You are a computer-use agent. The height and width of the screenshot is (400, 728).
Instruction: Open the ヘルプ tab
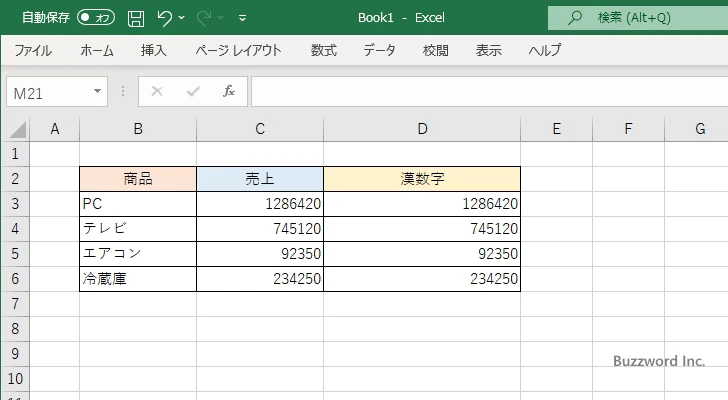click(545, 50)
